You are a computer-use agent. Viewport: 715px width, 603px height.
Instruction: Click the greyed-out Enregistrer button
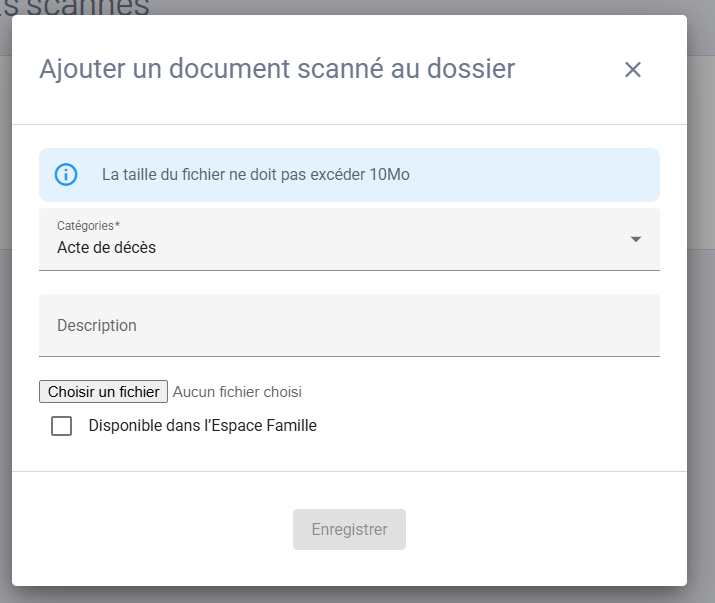pos(349,530)
